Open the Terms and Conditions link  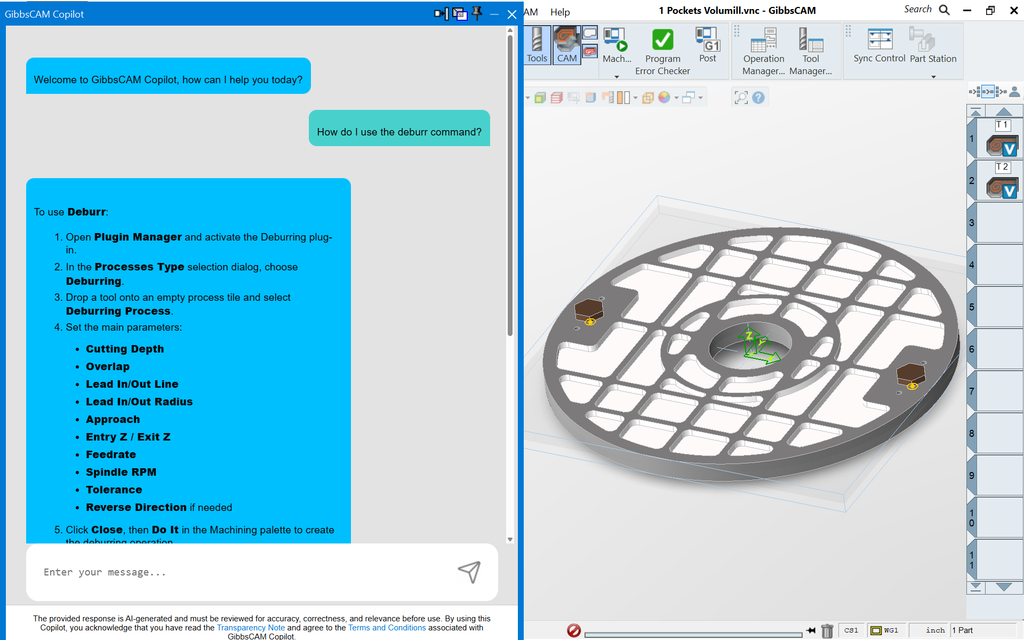pyautogui.click(x=387, y=628)
